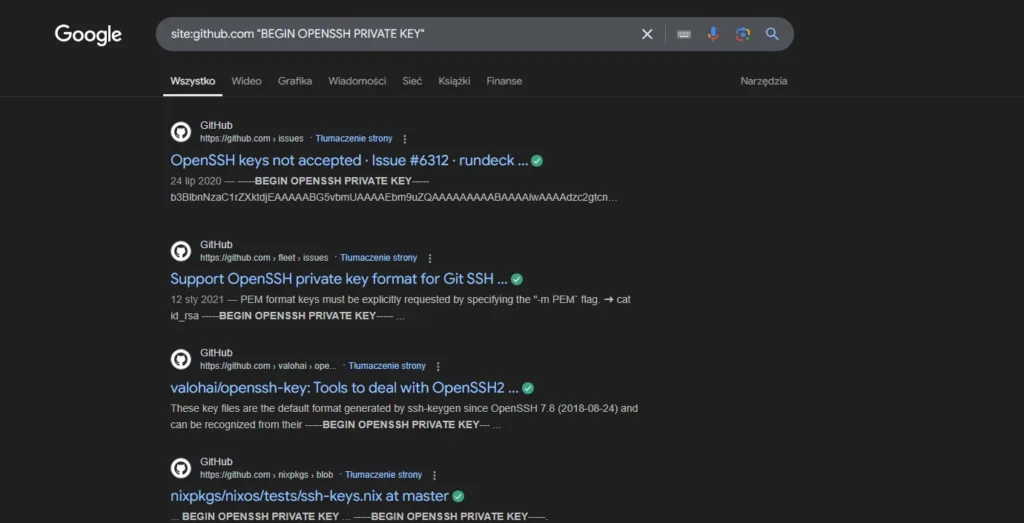Switch to the Wideo tab
The height and width of the screenshot is (523, 1024).
(x=246, y=81)
